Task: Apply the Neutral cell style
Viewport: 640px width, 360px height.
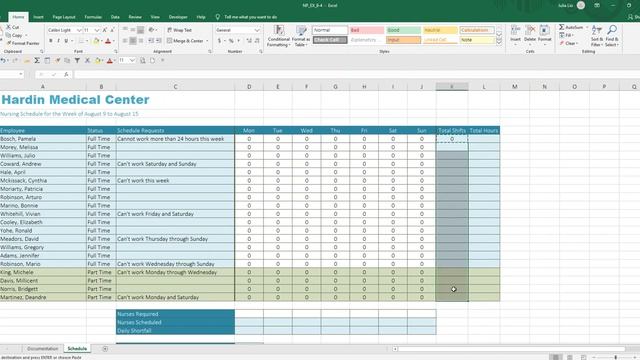Action: pos(440,30)
